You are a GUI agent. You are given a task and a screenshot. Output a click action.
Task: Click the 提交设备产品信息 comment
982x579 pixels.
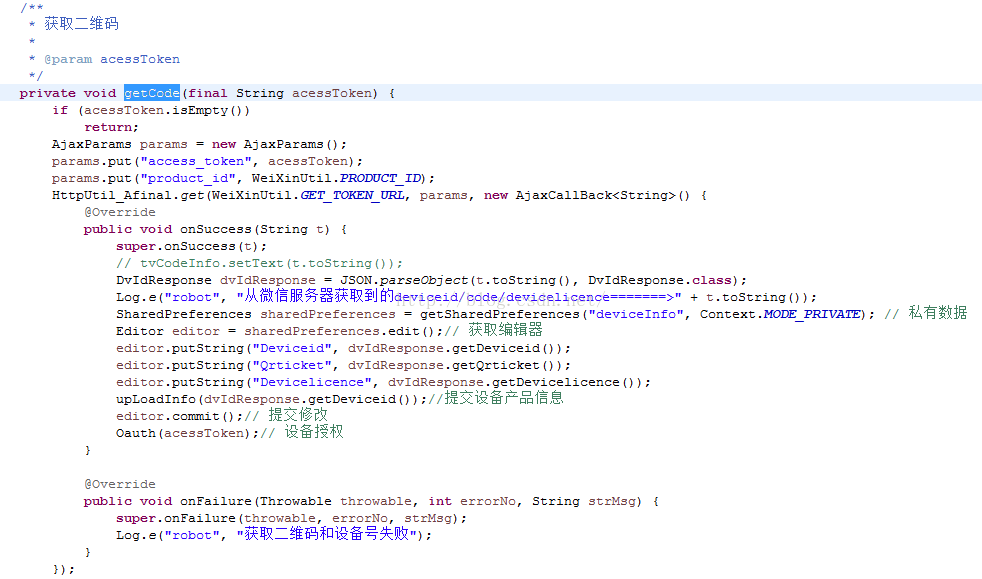(x=496, y=398)
